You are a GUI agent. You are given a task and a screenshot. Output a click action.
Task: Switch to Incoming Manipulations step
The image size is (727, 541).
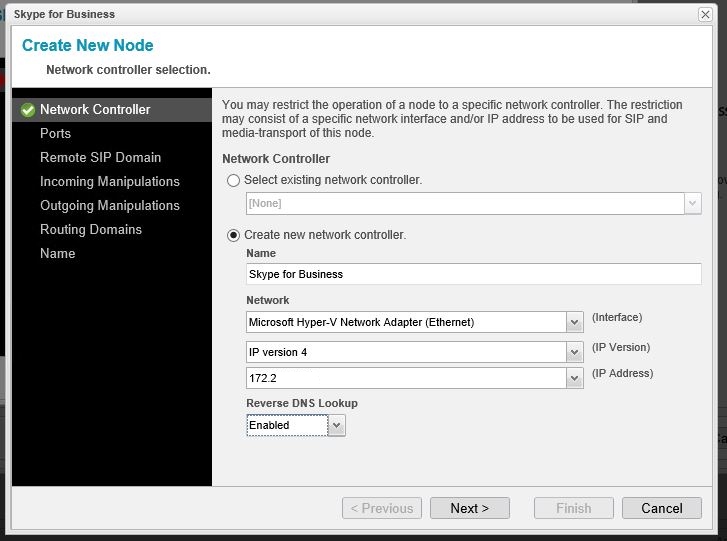110,182
